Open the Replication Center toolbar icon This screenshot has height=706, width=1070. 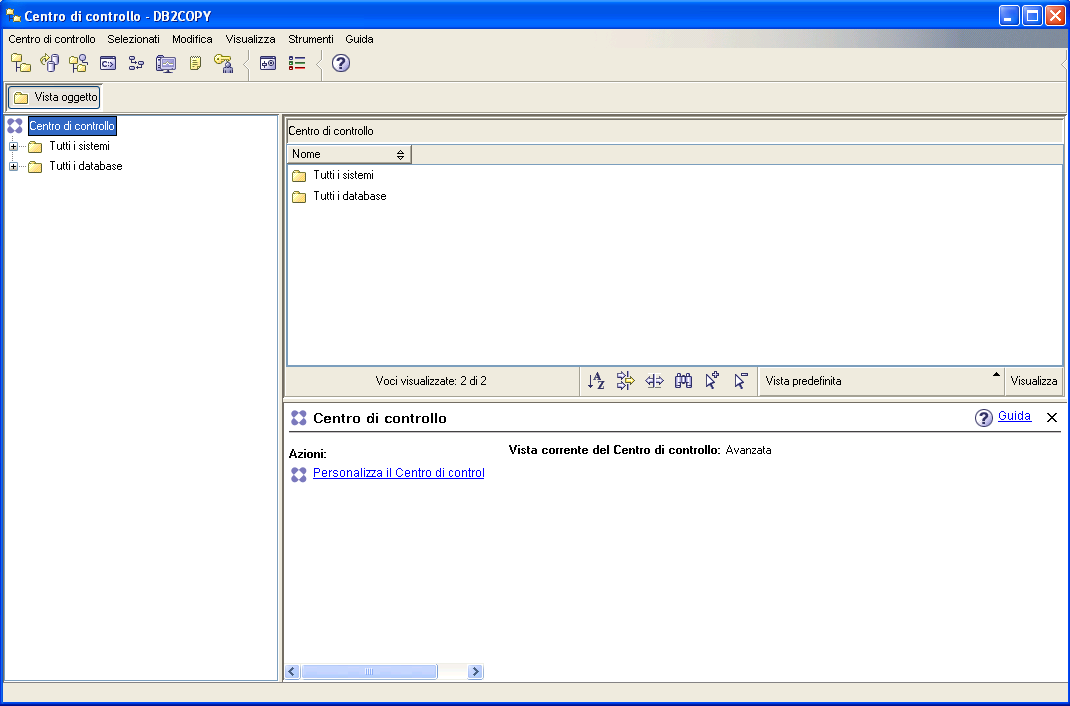tap(49, 63)
